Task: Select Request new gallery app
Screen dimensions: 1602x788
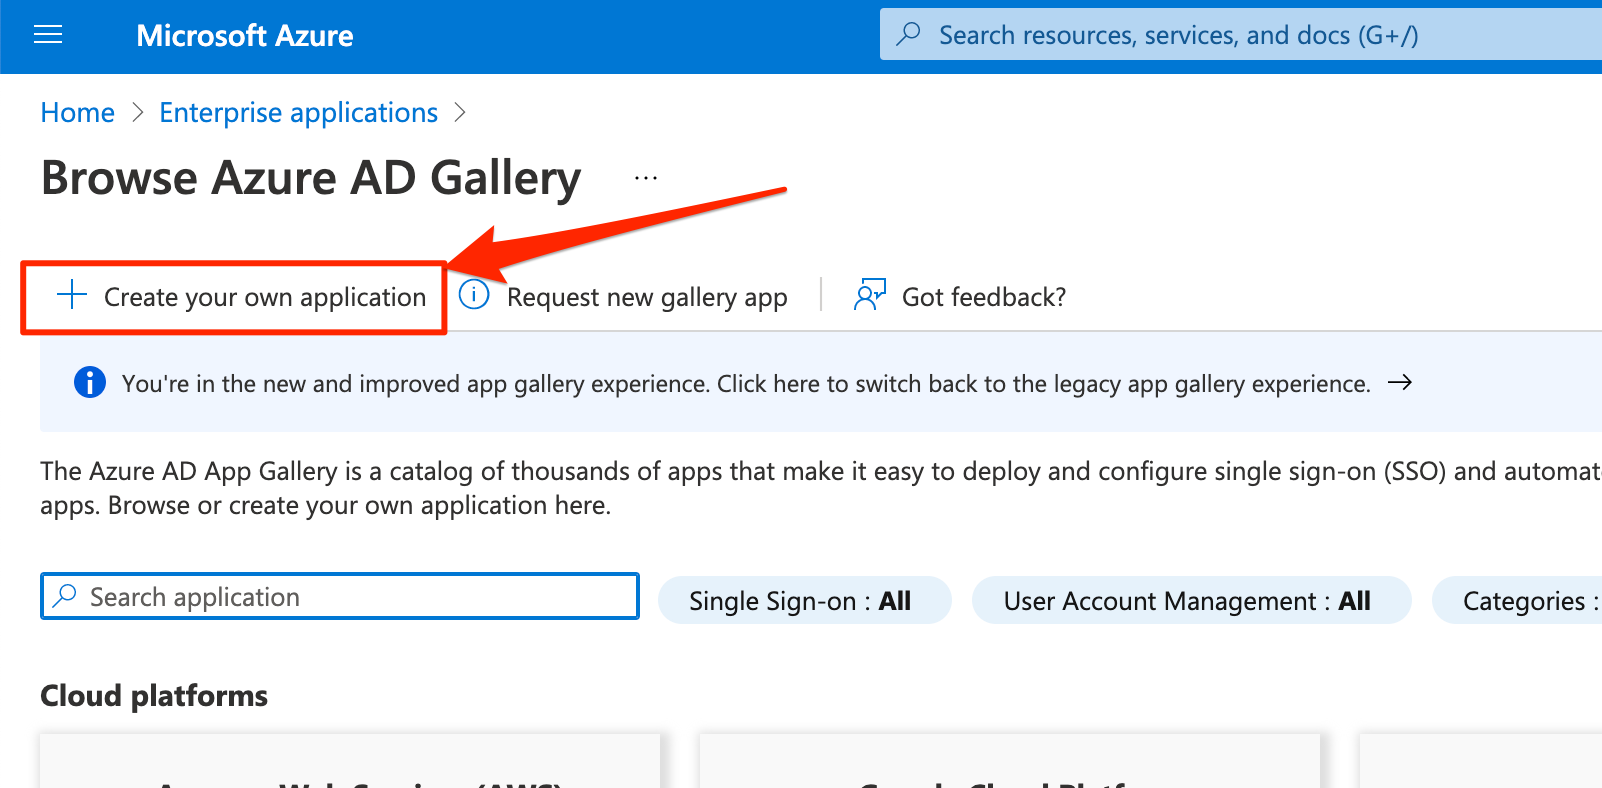Action: click(647, 297)
